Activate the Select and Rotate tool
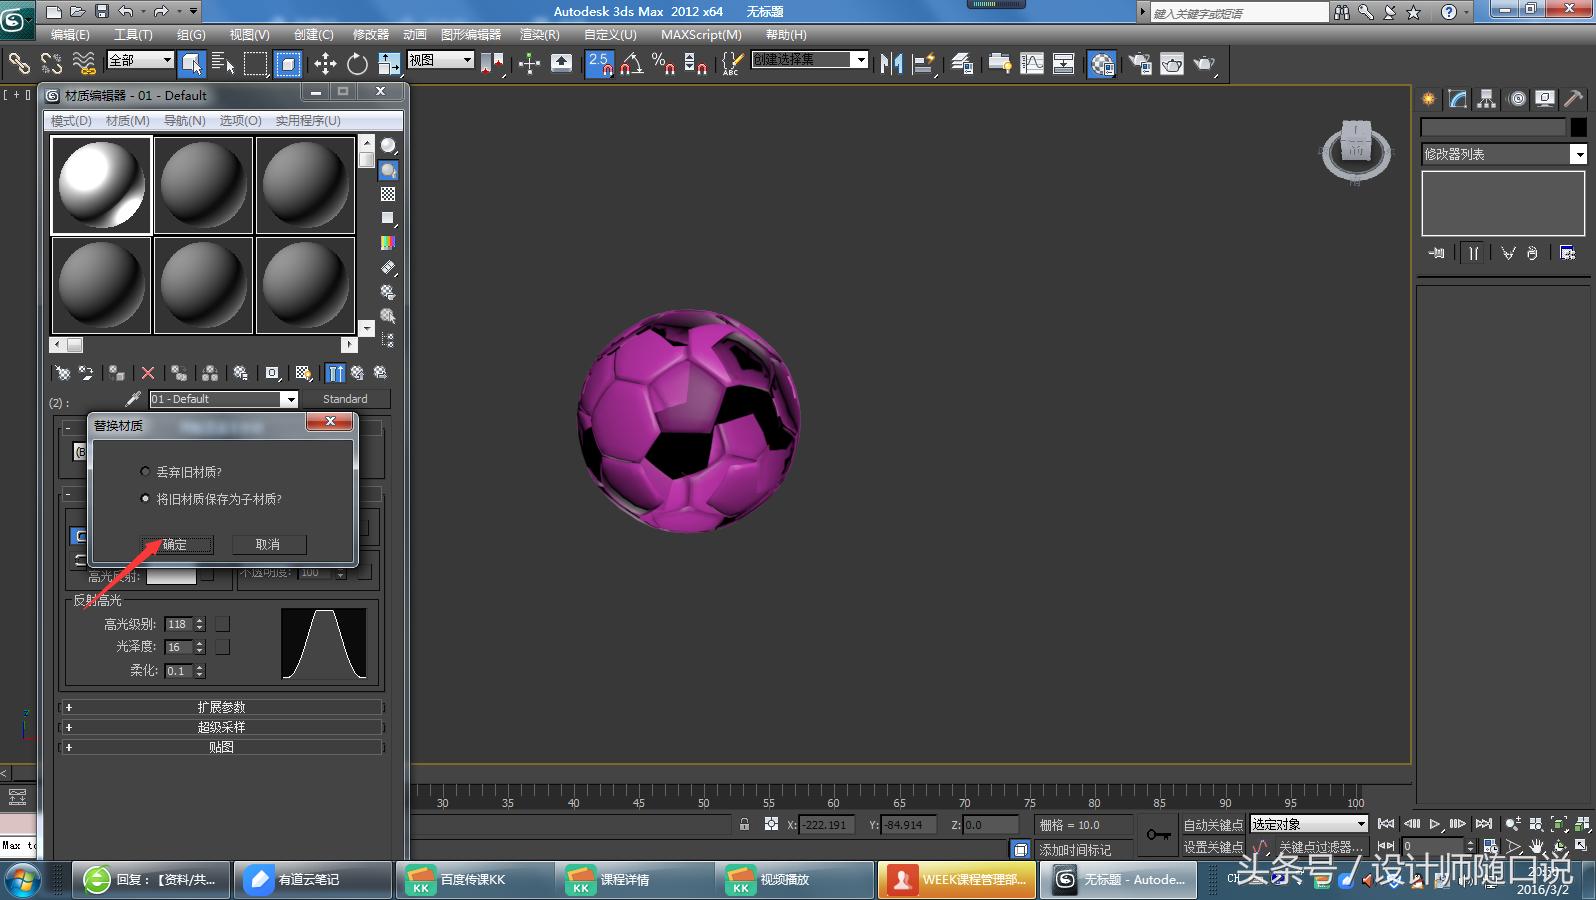 pos(357,64)
